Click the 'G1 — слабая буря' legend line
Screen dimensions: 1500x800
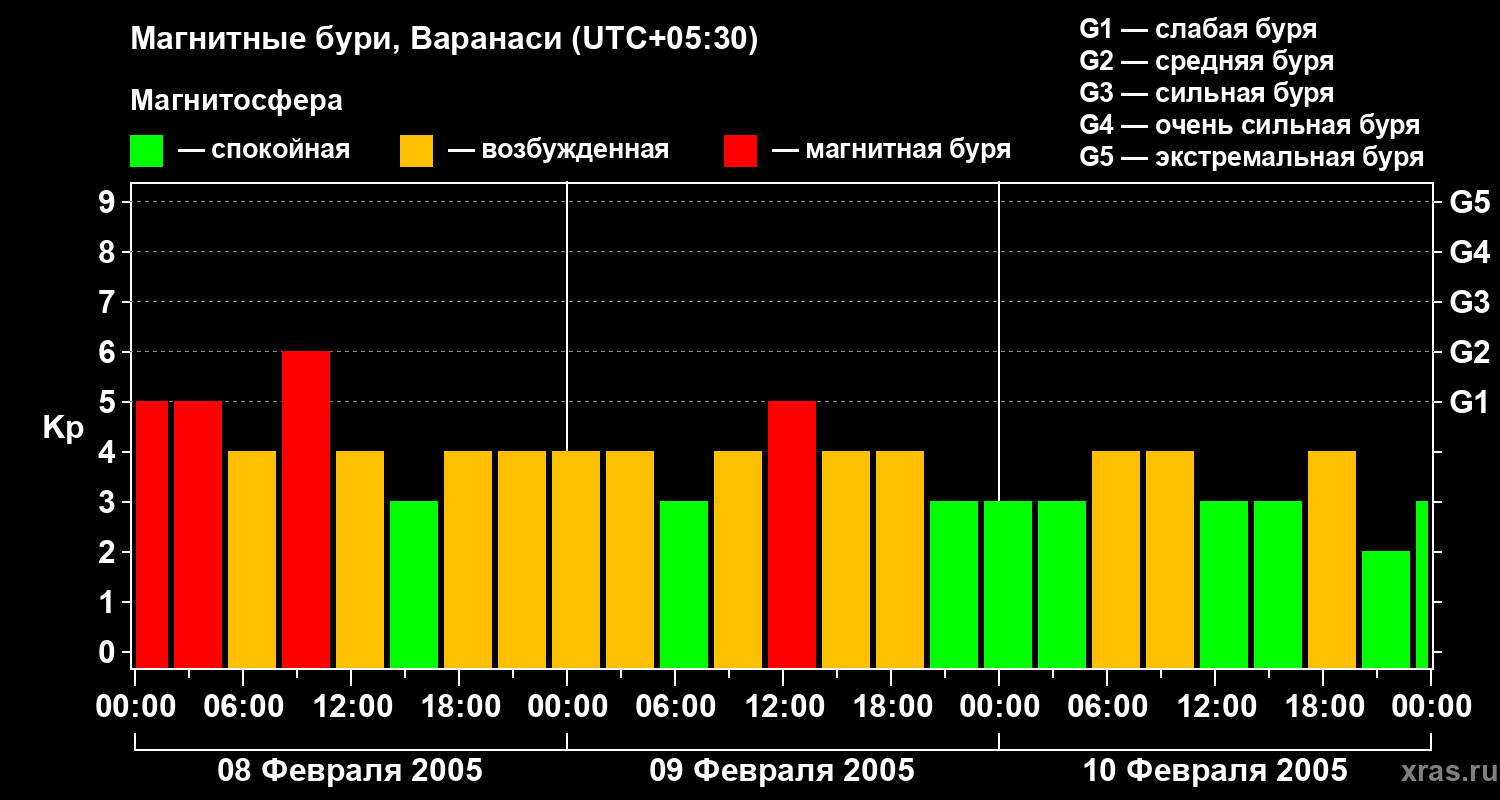tap(1198, 29)
